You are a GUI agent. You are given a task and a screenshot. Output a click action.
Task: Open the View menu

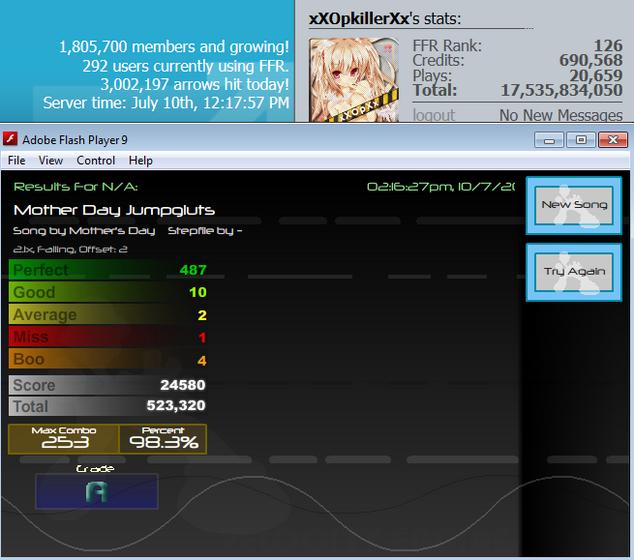click(x=51, y=161)
